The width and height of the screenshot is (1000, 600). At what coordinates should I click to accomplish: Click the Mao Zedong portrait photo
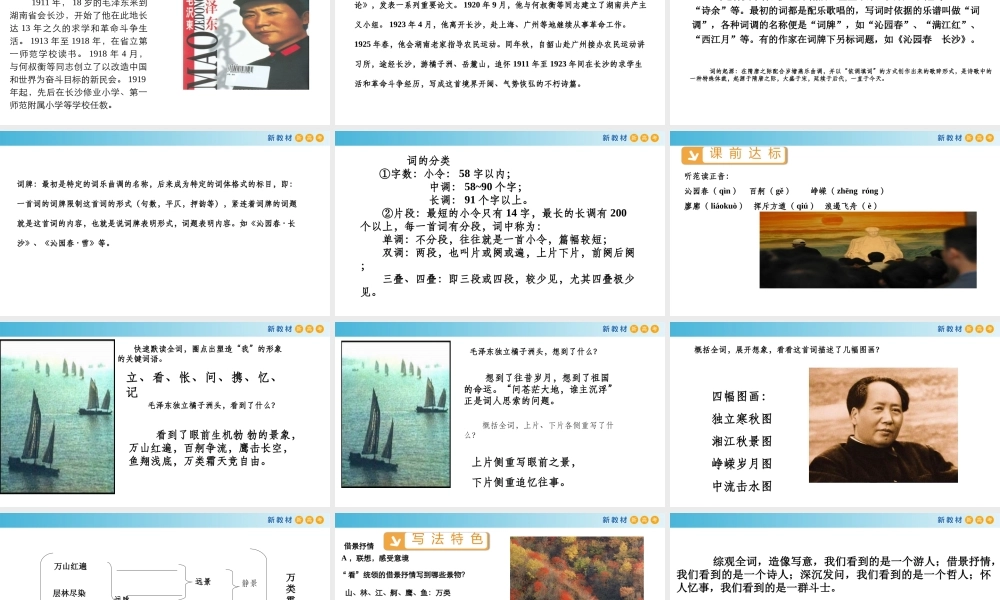[882, 423]
